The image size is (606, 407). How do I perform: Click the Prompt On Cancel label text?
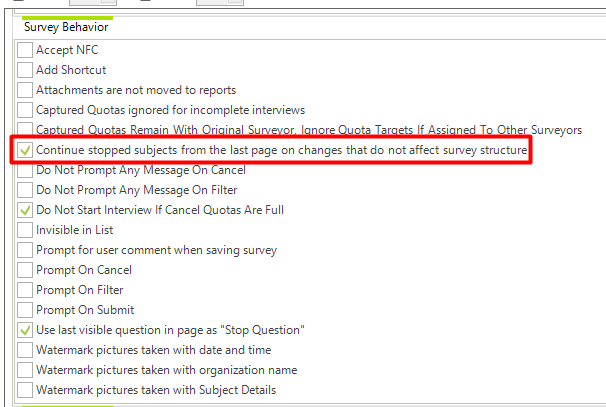(x=84, y=270)
